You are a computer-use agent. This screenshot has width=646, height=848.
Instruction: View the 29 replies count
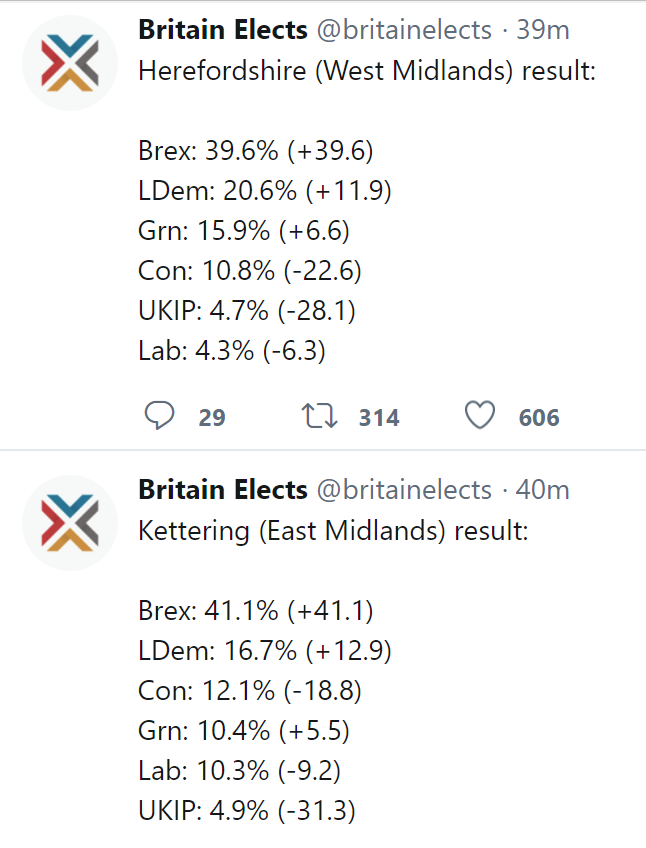click(212, 418)
